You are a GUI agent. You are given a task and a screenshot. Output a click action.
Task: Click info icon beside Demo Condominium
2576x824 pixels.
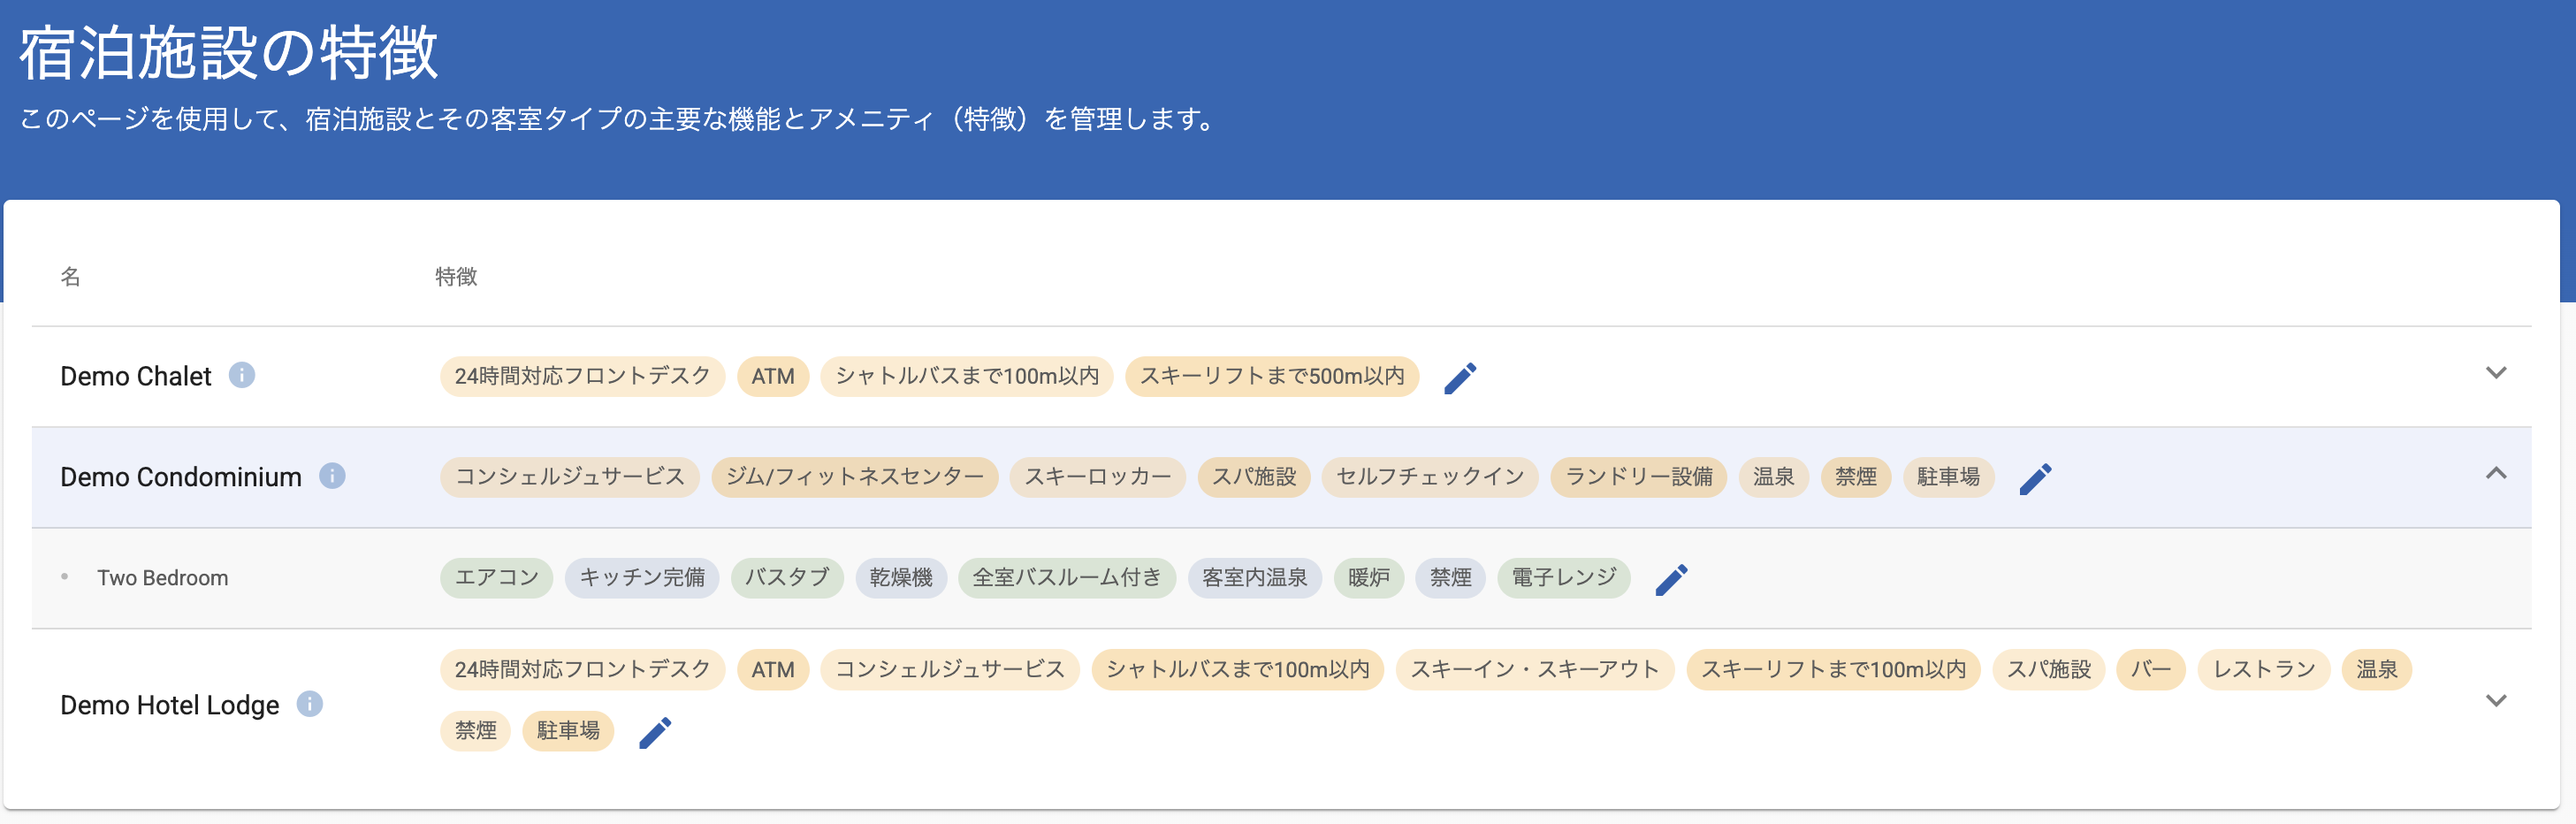(x=332, y=476)
